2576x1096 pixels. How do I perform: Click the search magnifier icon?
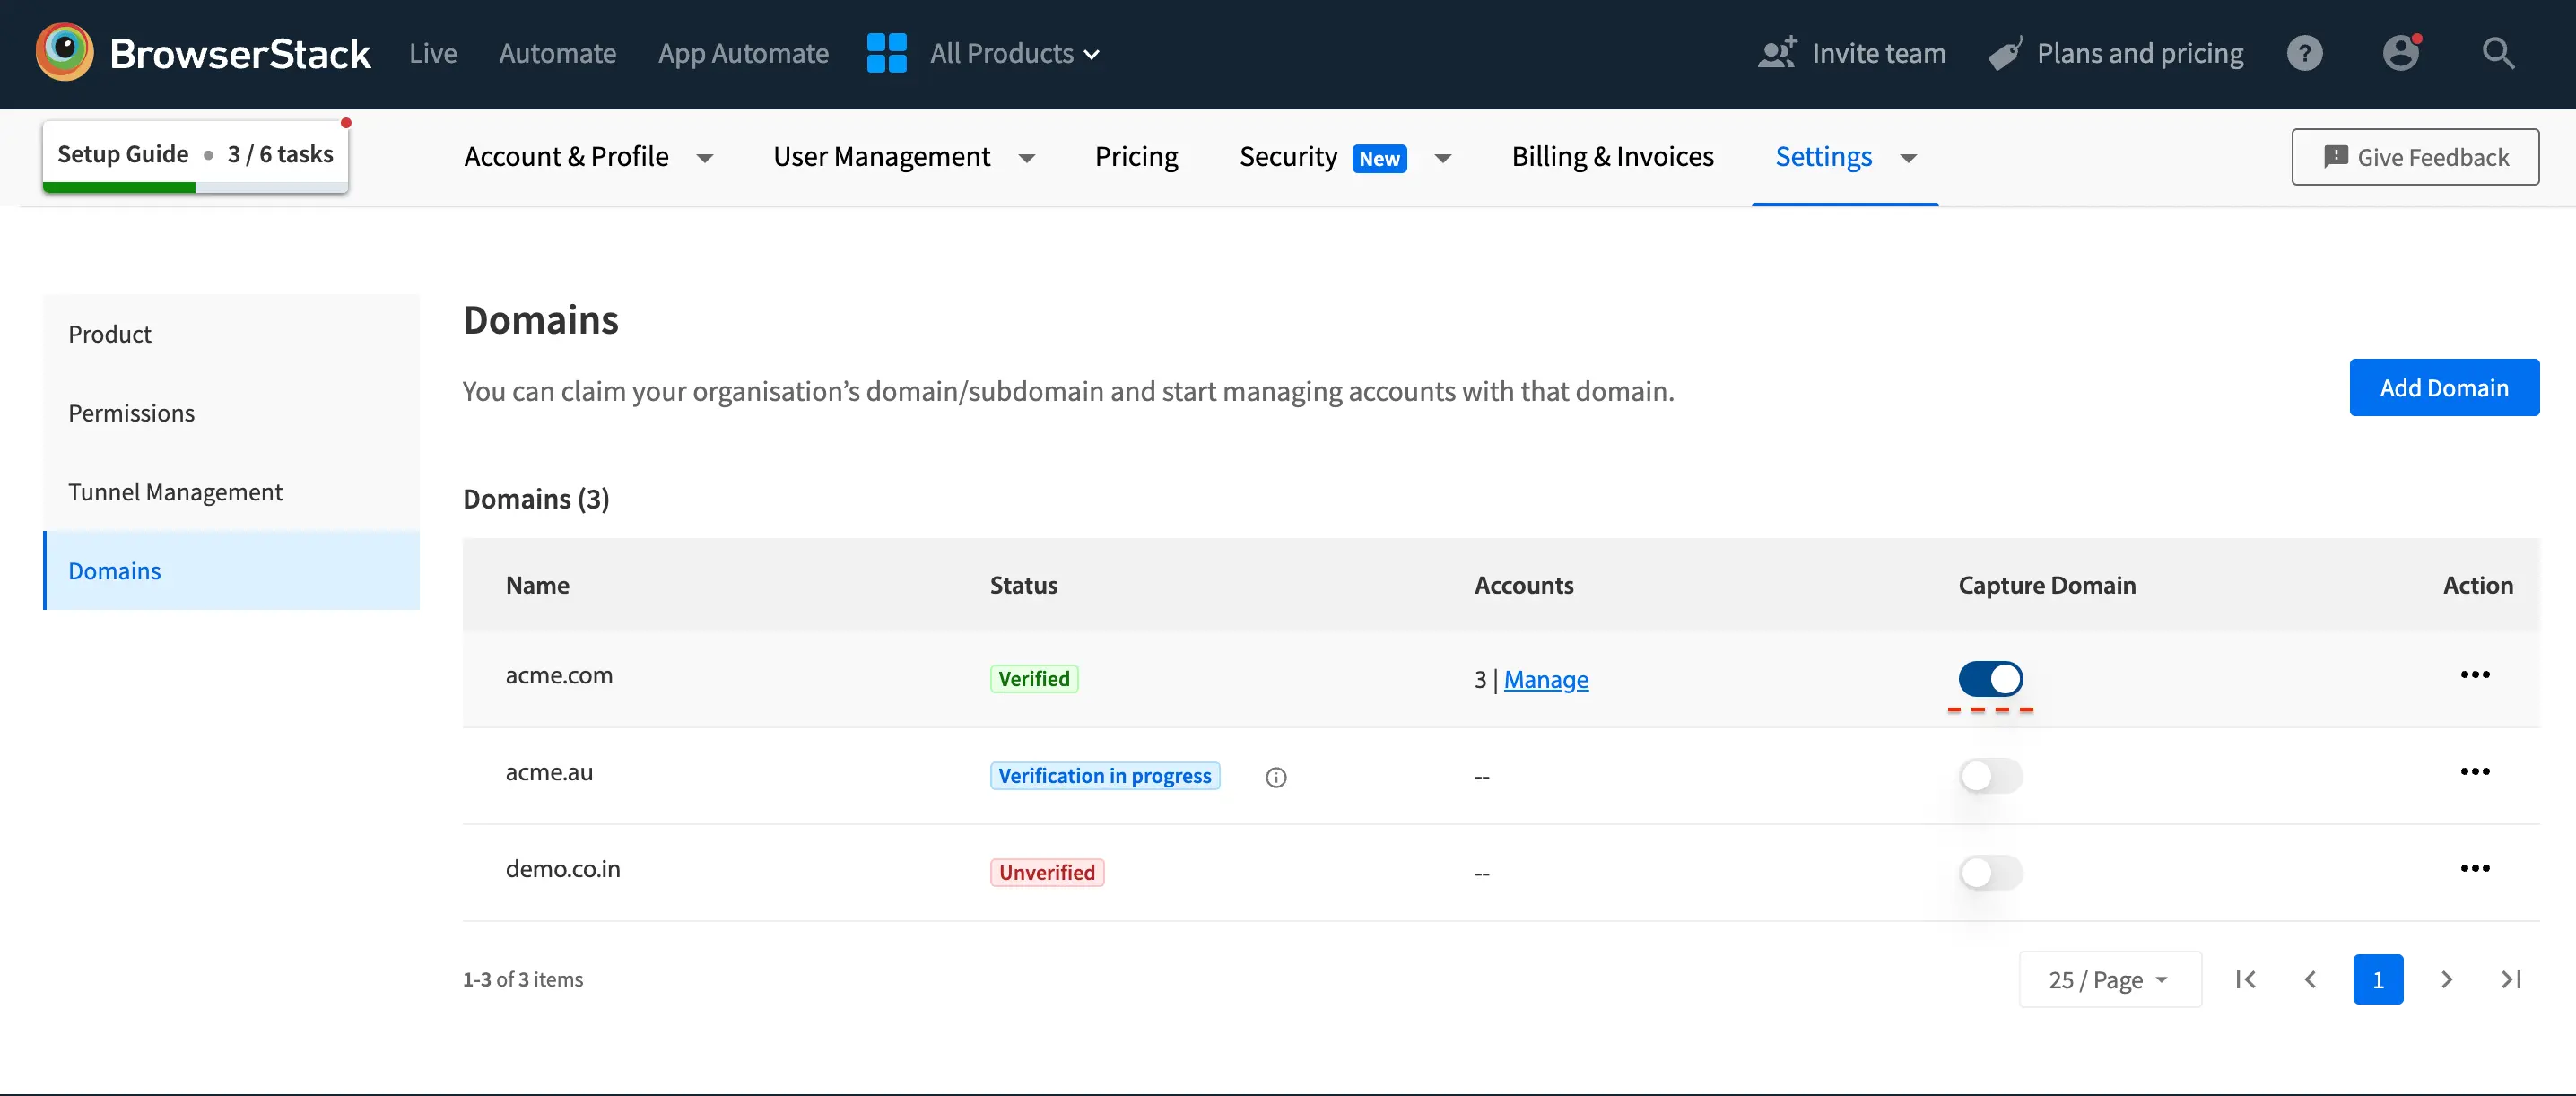2497,53
